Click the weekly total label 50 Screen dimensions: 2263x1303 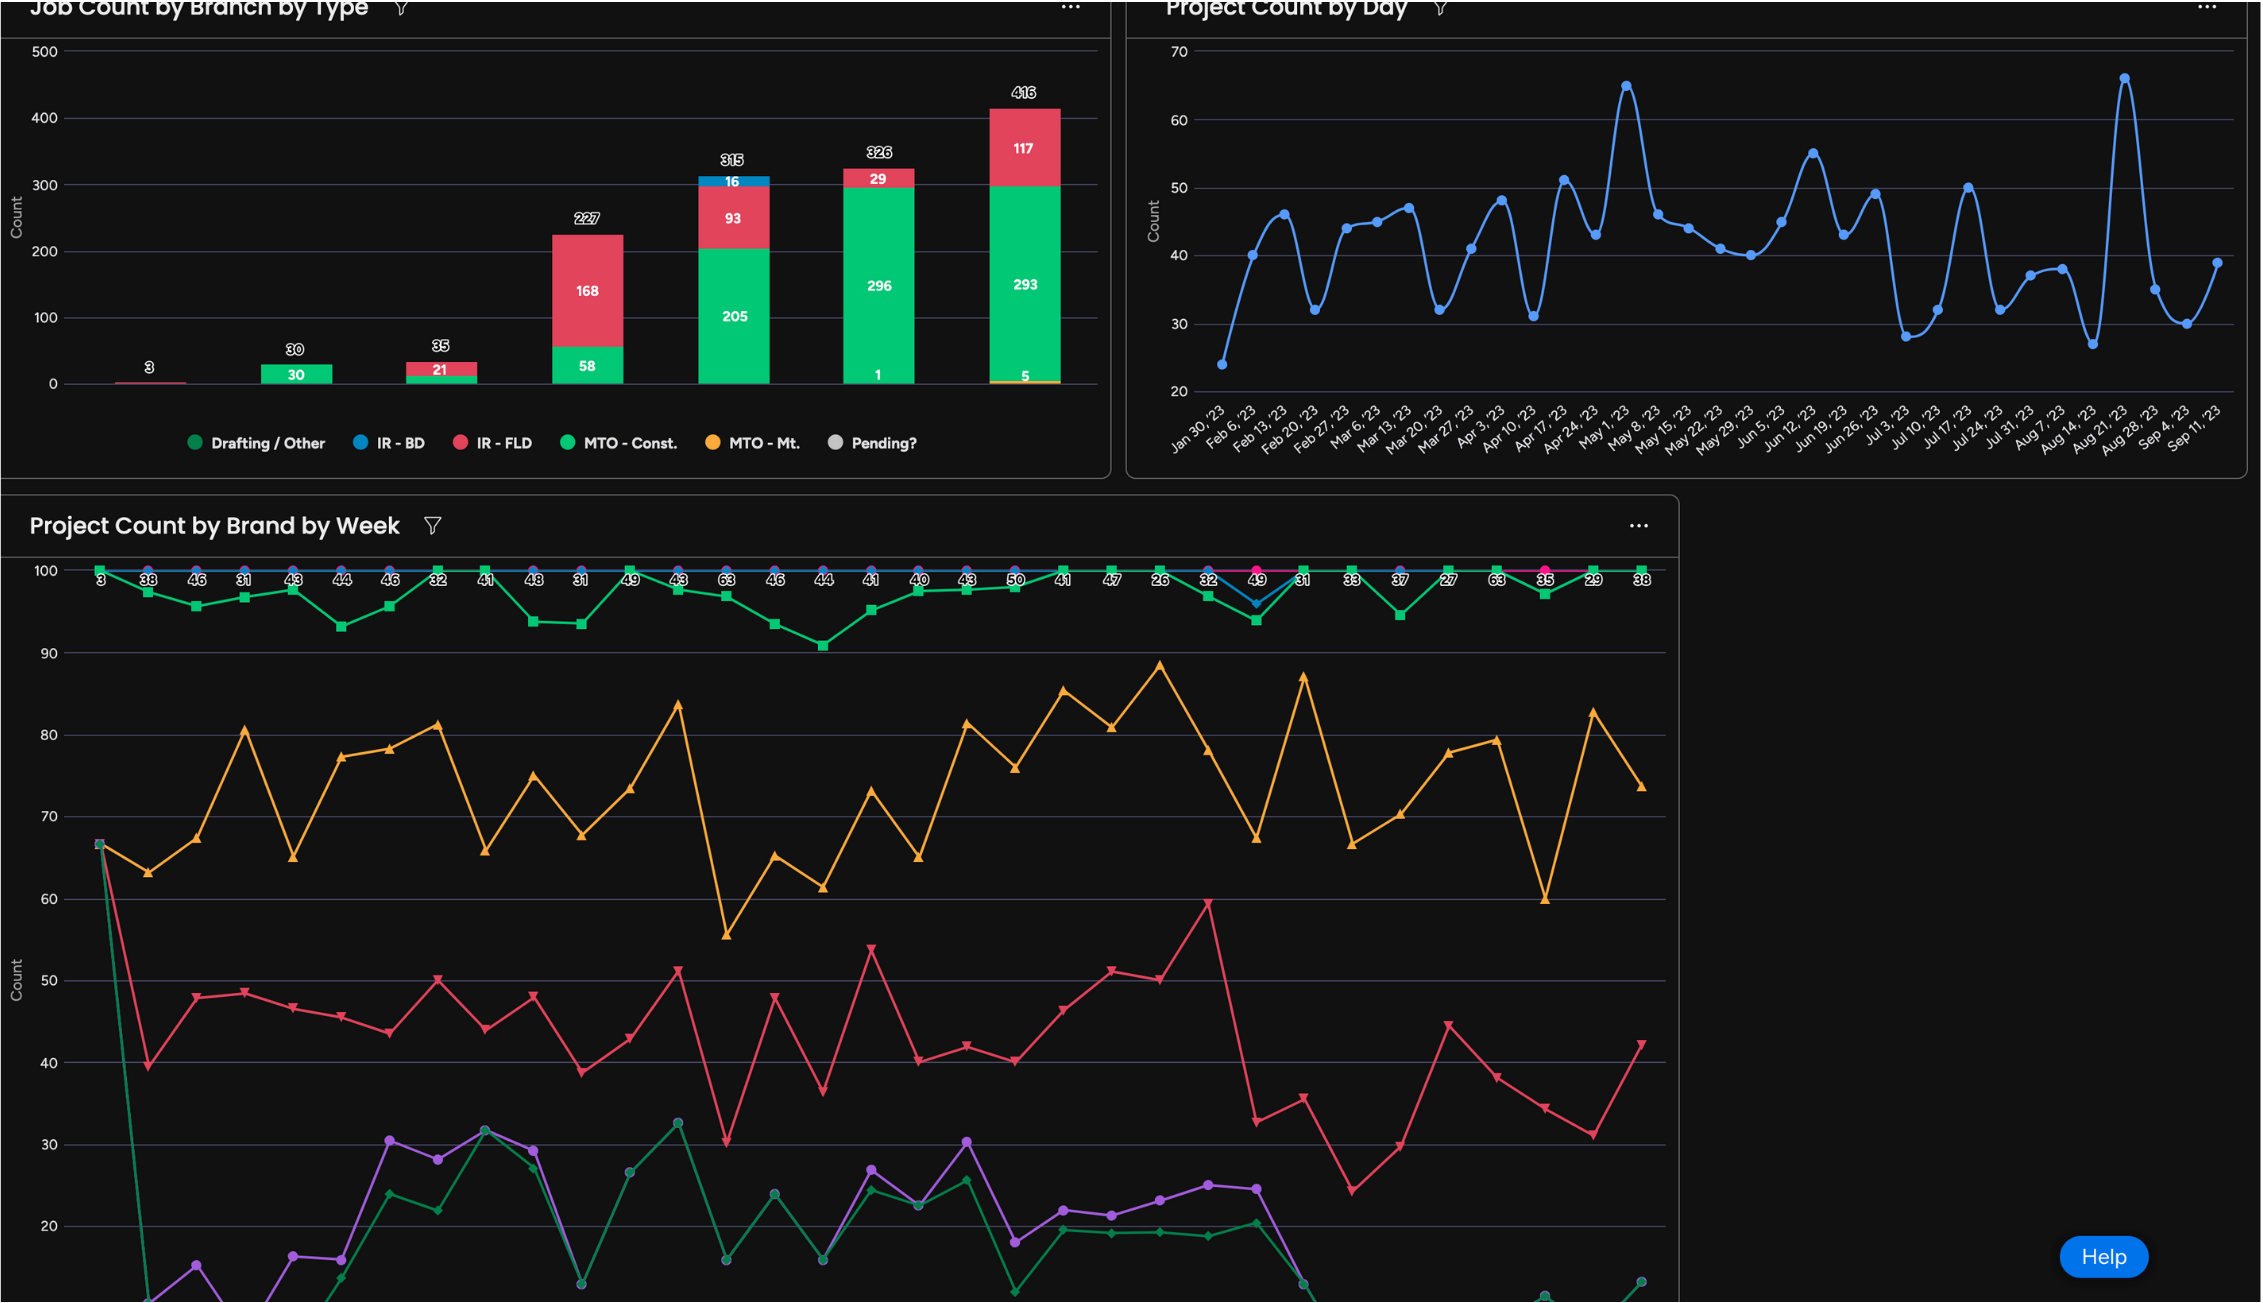pyautogui.click(x=1015, y=580)
